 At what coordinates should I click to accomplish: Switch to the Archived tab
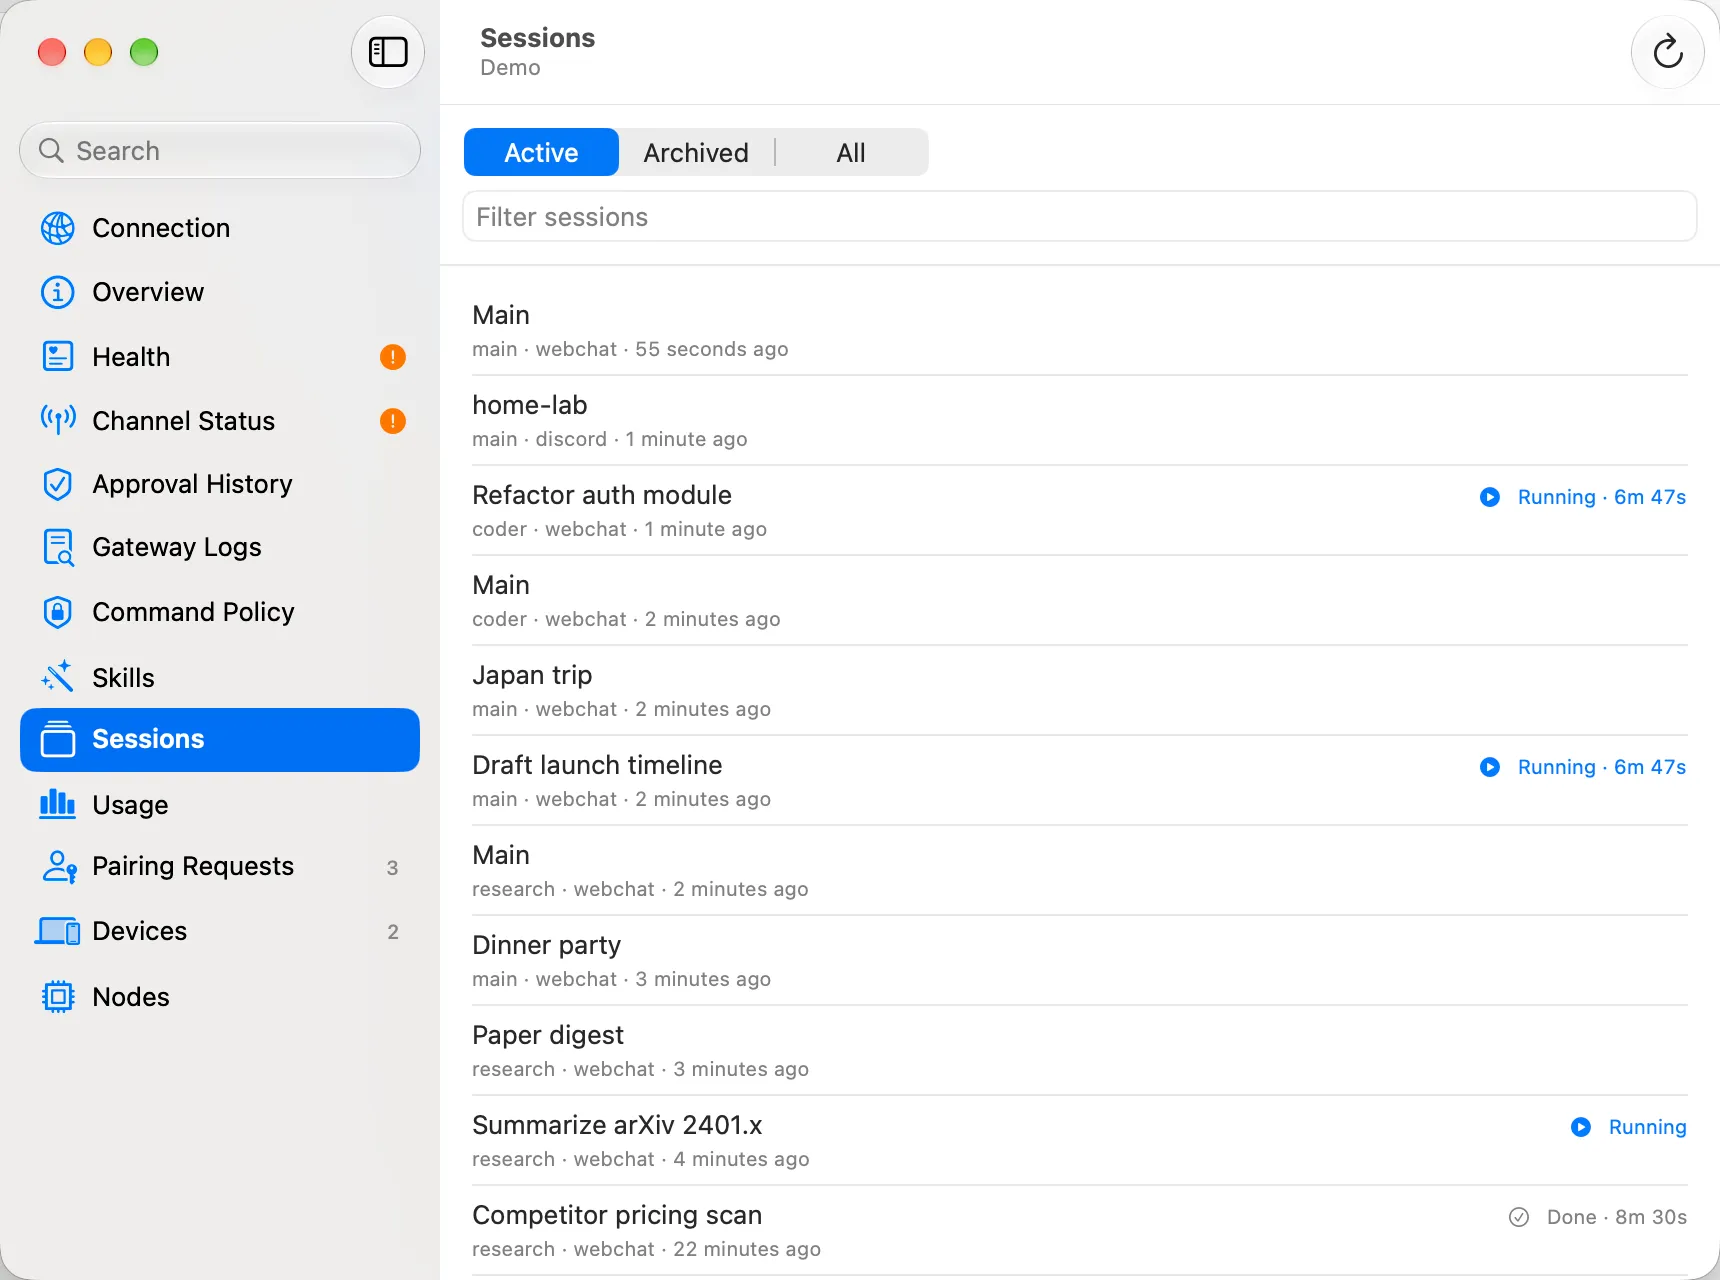coord(696,152)
